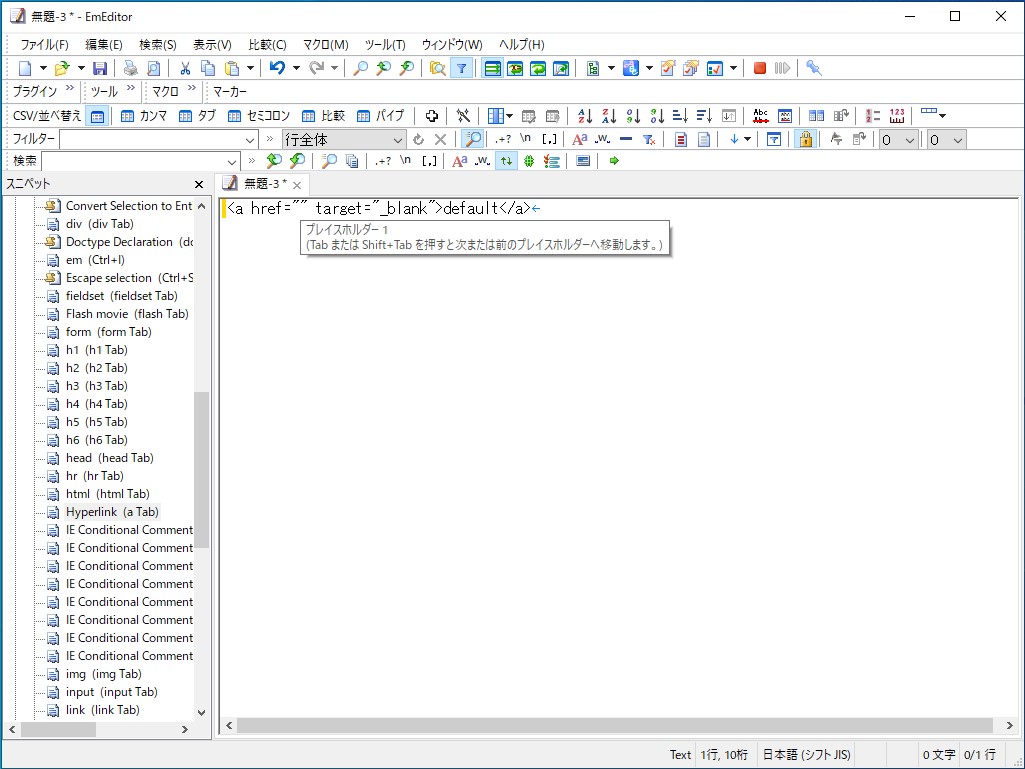Select the Hyperlink (a Tab) snippet
This screenshot has width=1025, height=769.
tap(112, 512)
